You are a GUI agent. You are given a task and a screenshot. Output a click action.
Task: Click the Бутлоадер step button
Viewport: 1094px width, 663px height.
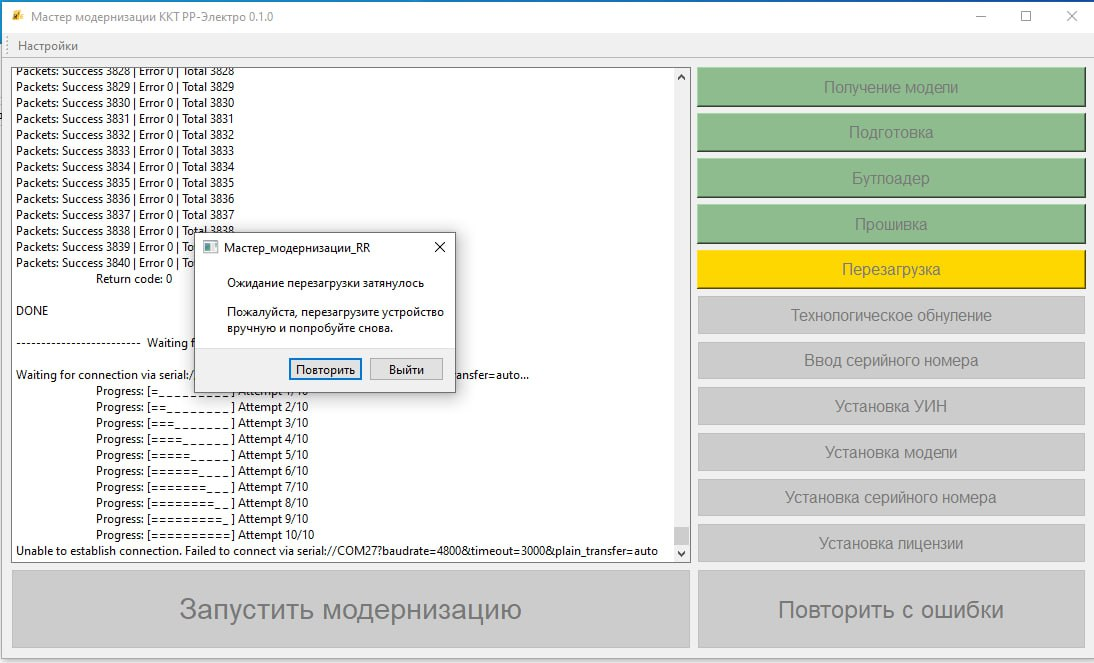[890, 178]
